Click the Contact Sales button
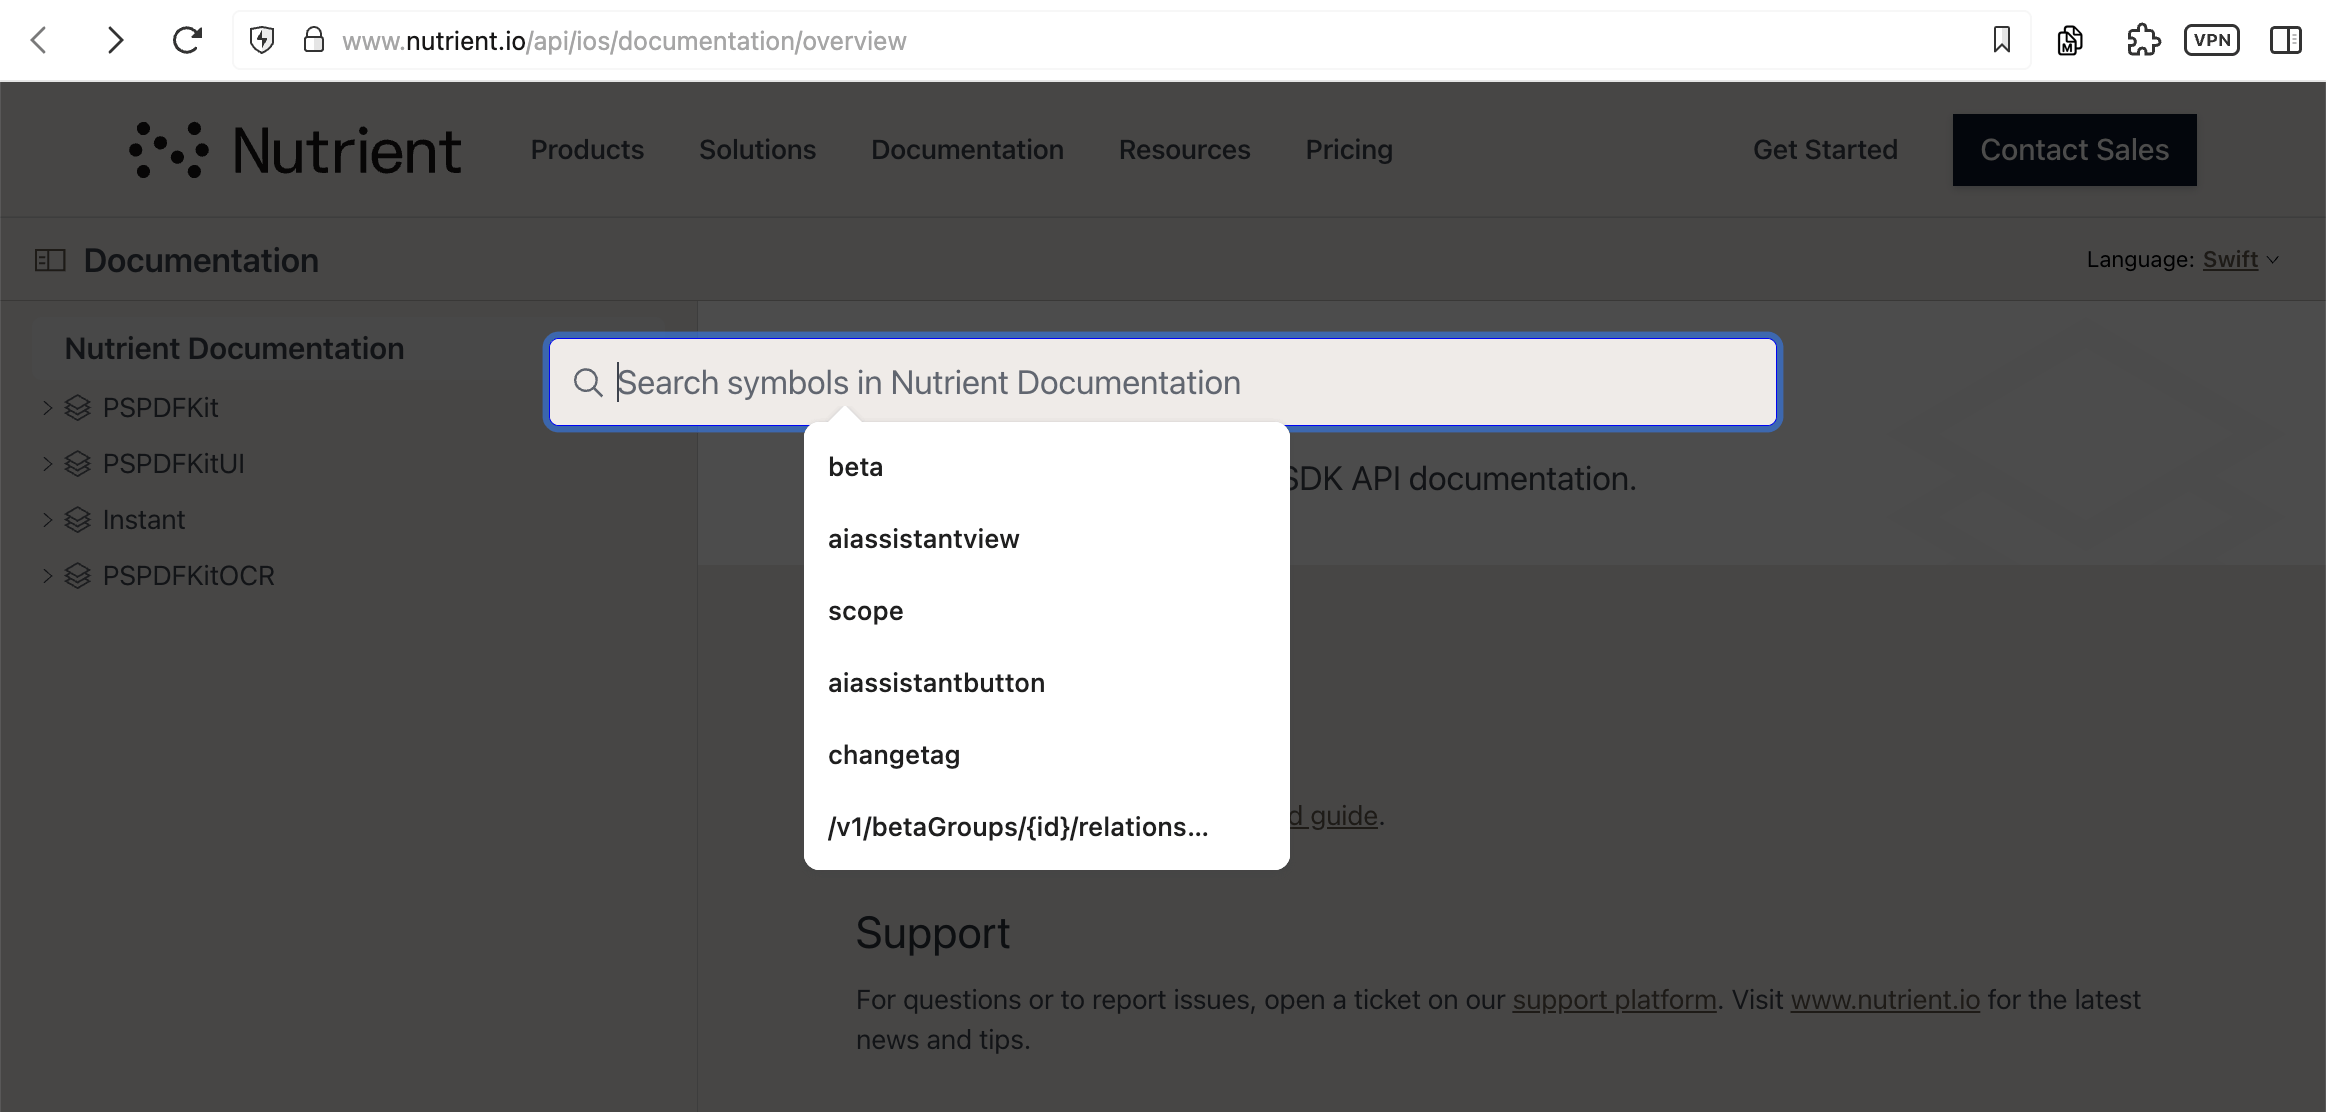2326x1112 pixels. click(2074, 150)
